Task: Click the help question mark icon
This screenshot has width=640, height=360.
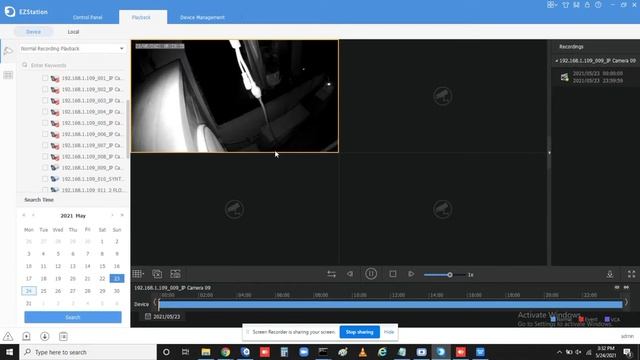Action: tap(598, 5)
